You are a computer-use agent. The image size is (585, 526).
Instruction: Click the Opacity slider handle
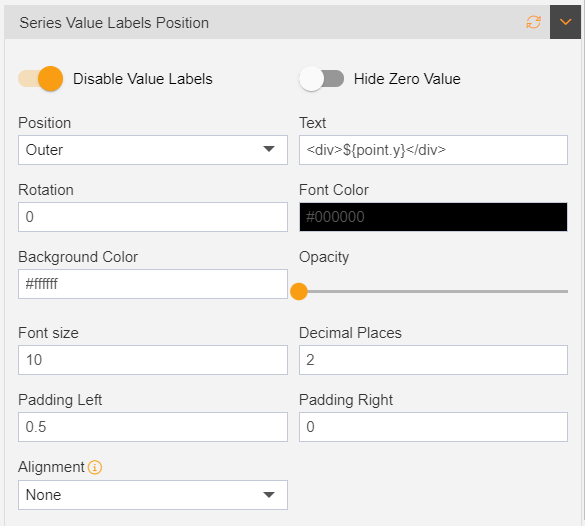click(x=299, y=291)
